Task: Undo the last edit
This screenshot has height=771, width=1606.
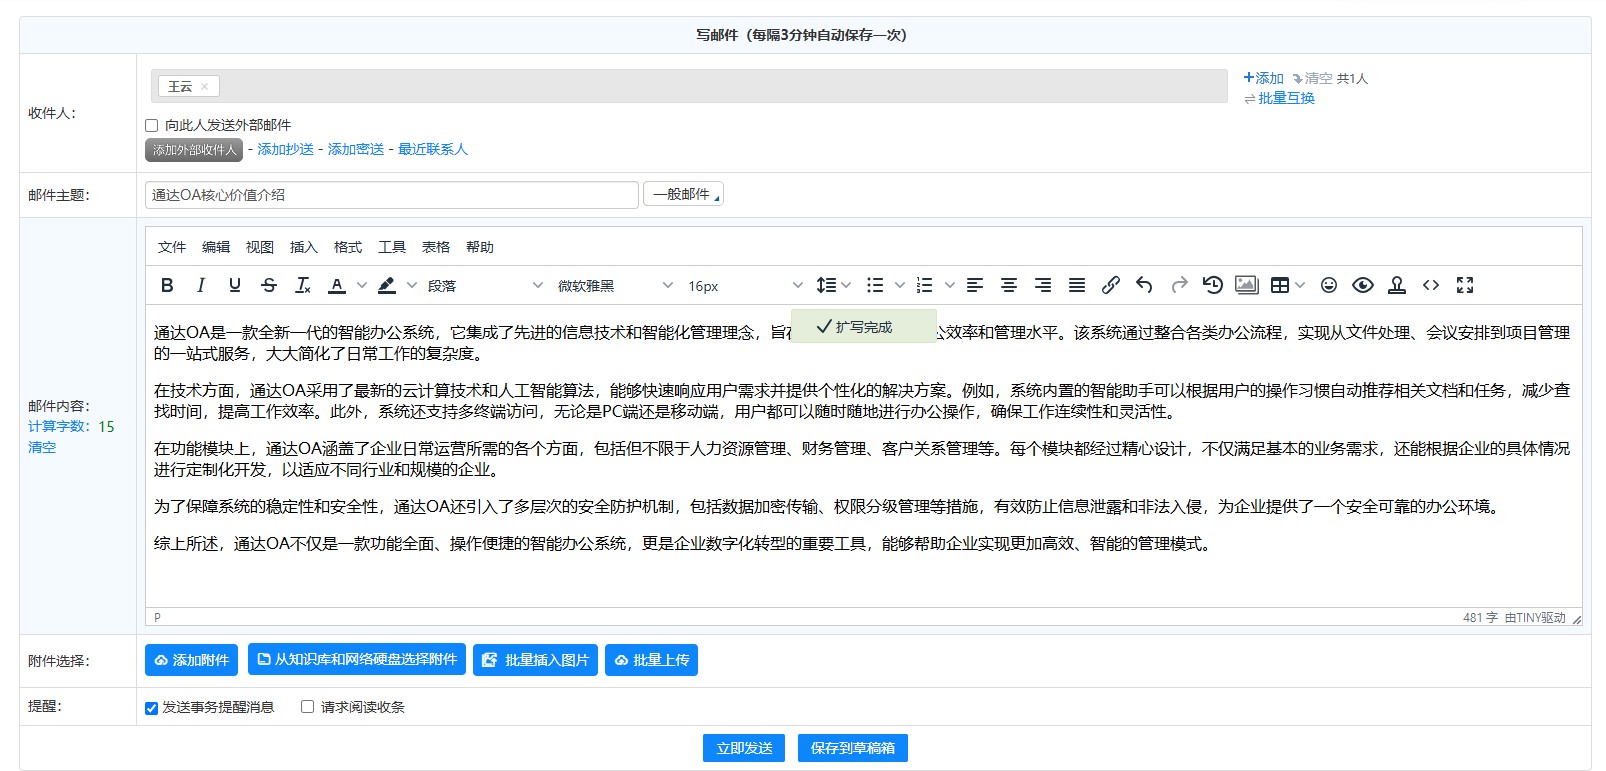Action: [1145, 285]
